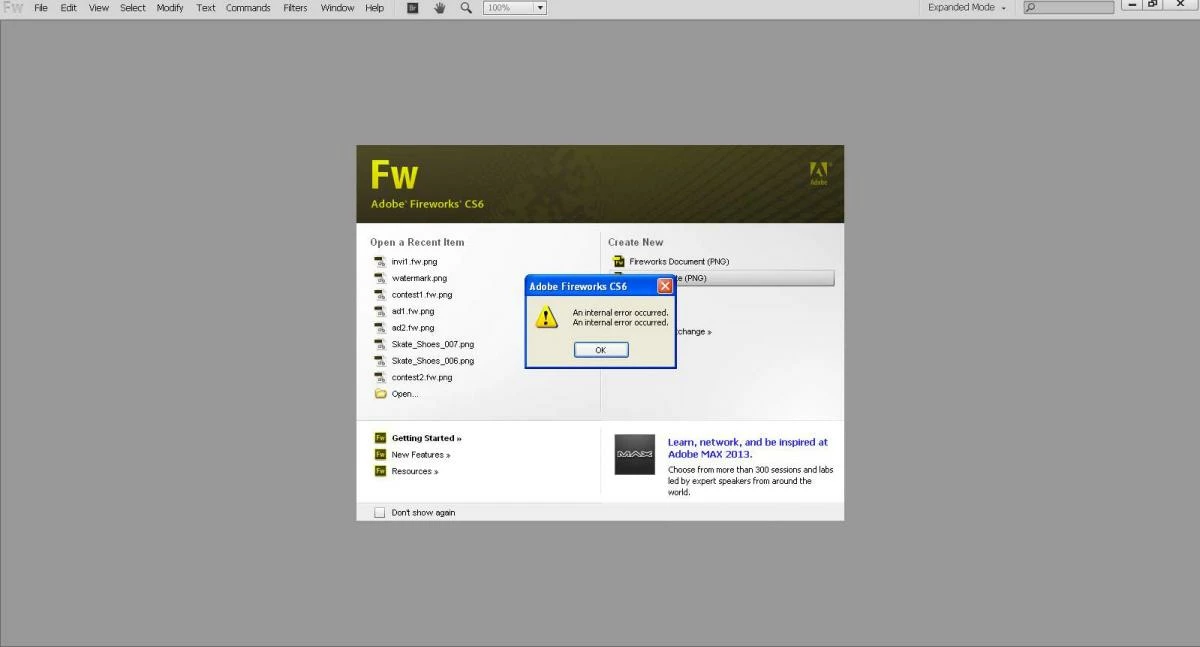Click the Bridge icon in the top toolbar
1200x647 pixels.
point(413,7)
